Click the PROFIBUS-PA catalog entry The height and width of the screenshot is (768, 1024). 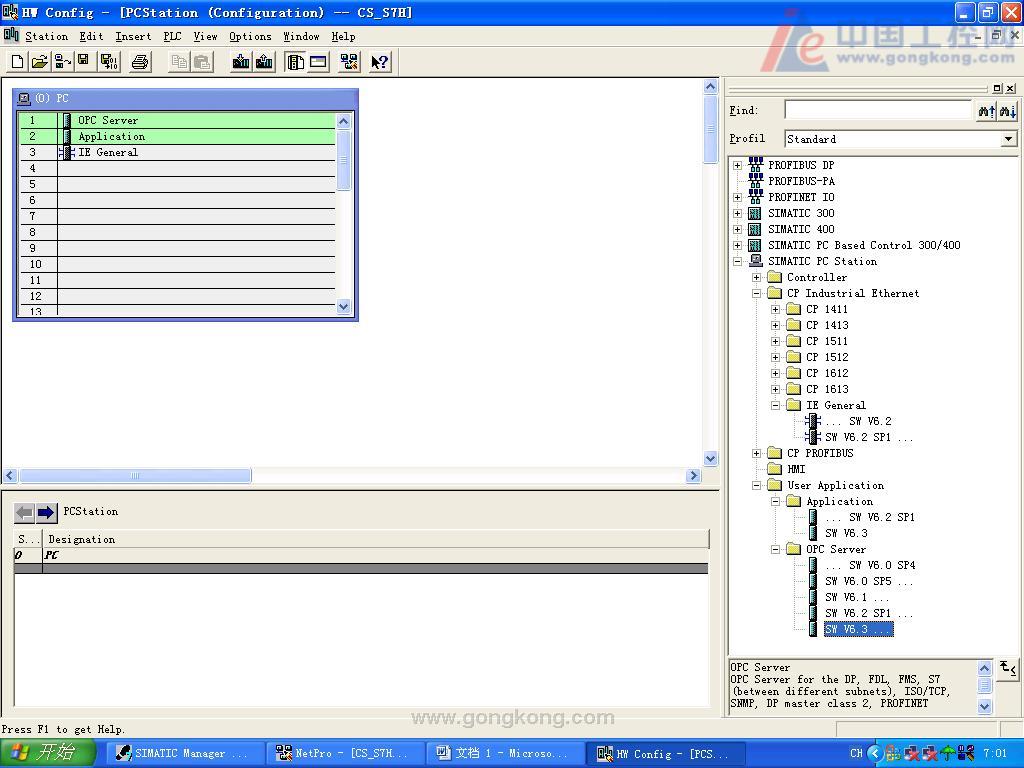[x=801, y=182]
